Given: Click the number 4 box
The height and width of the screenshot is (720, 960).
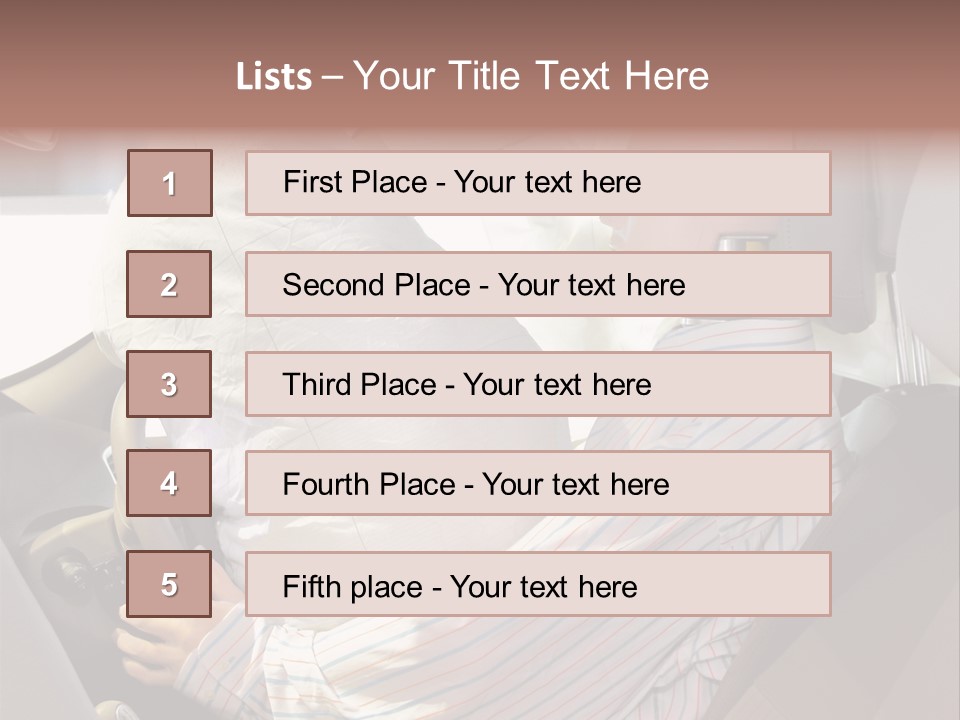Looking at the screenshot, I should tap(169, 483).
